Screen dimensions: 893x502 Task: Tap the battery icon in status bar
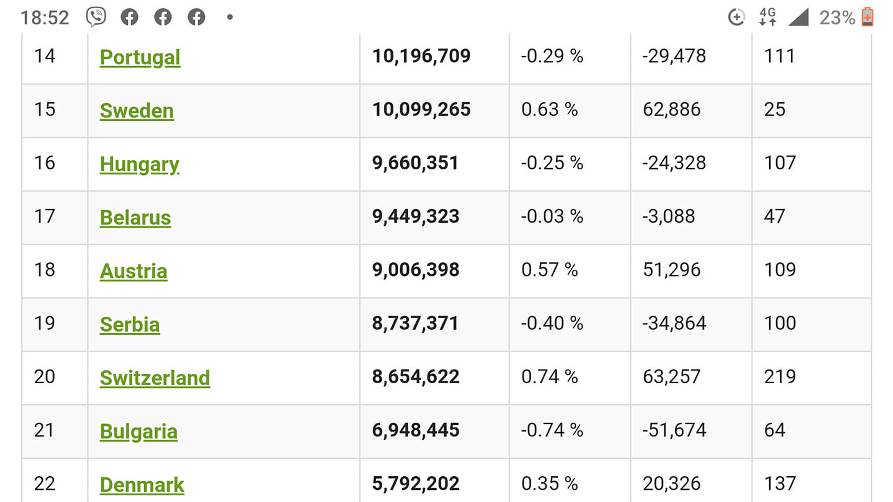coord(867,17)
